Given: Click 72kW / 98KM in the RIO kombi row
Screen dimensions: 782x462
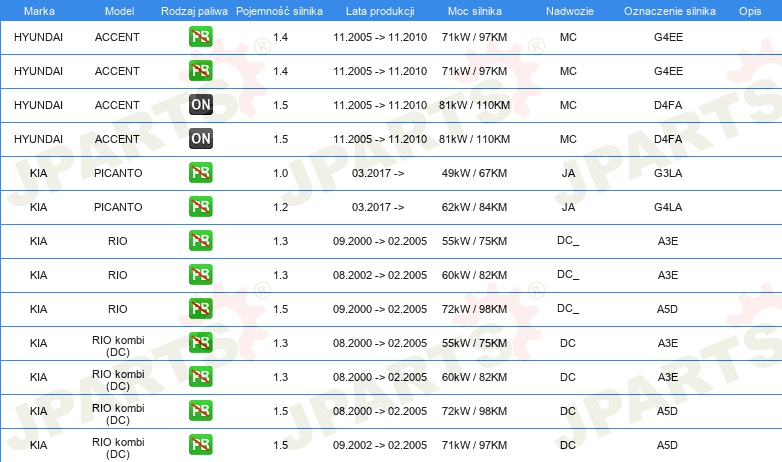Looking at the screenshot, I should click(x=474, y=411).
